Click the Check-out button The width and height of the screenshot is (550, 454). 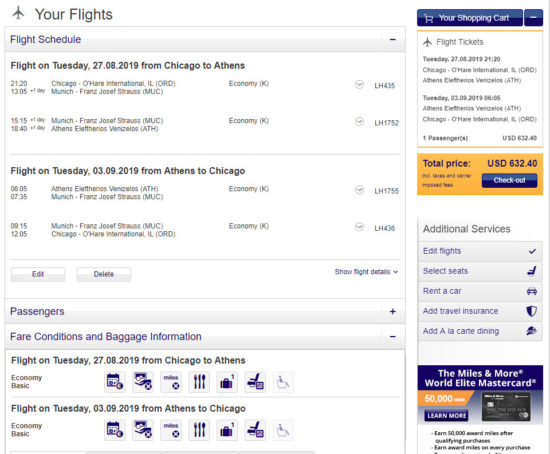pos(509,180)
